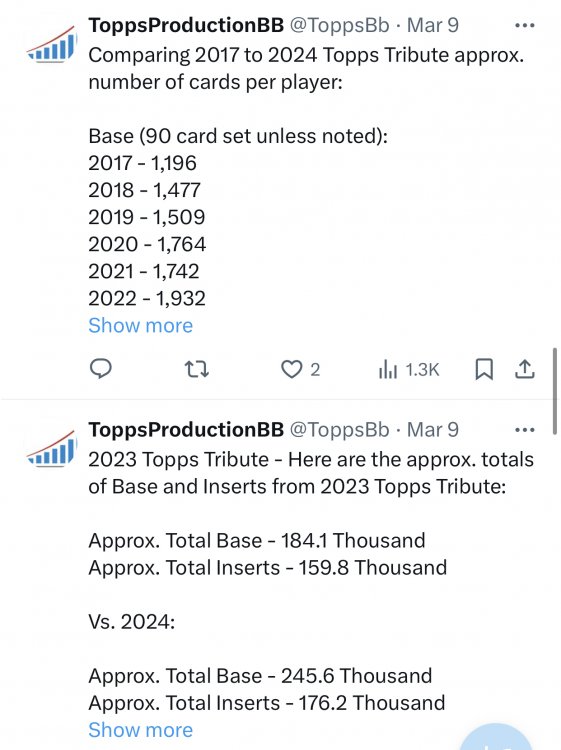Open more options on 2023 Tribute tweet

pyautogui.click(x=525, y=430)
